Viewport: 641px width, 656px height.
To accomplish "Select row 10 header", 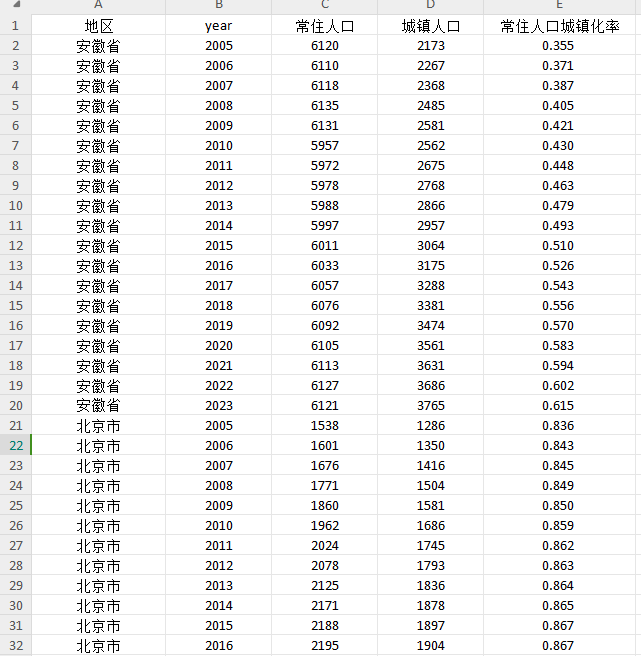I will click(x=15, y=206).
